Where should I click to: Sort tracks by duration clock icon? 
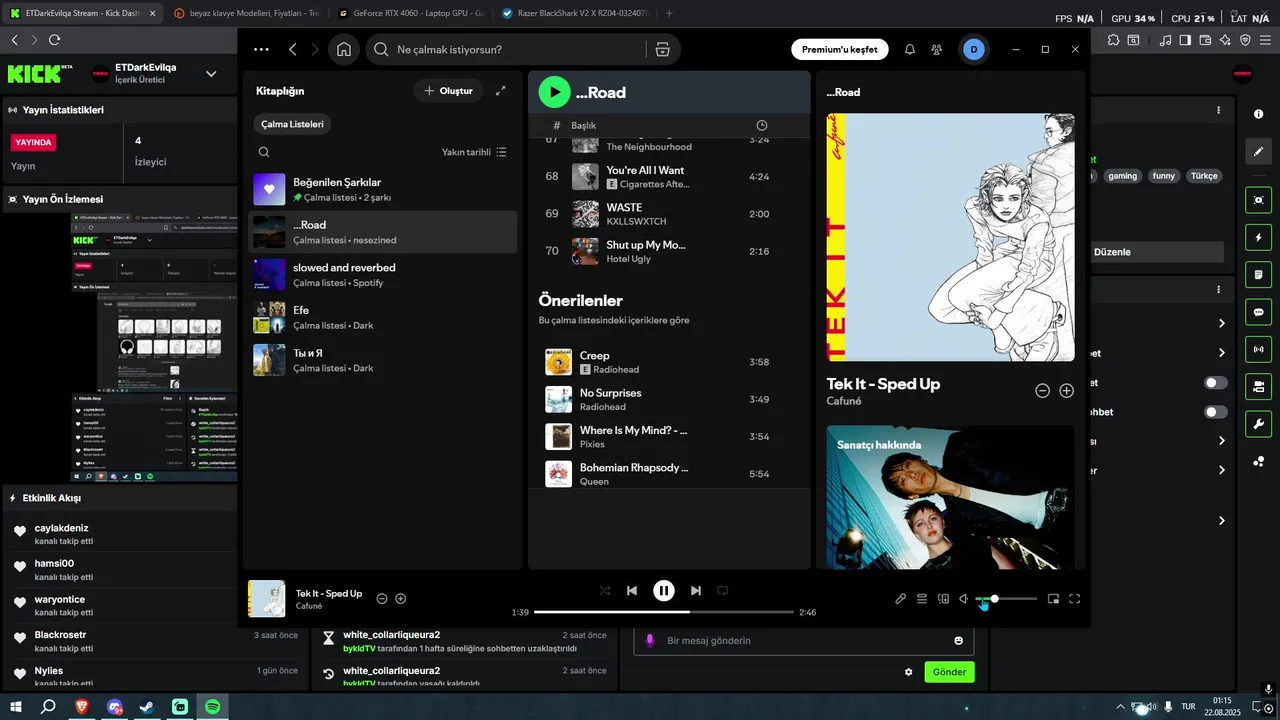762,125
